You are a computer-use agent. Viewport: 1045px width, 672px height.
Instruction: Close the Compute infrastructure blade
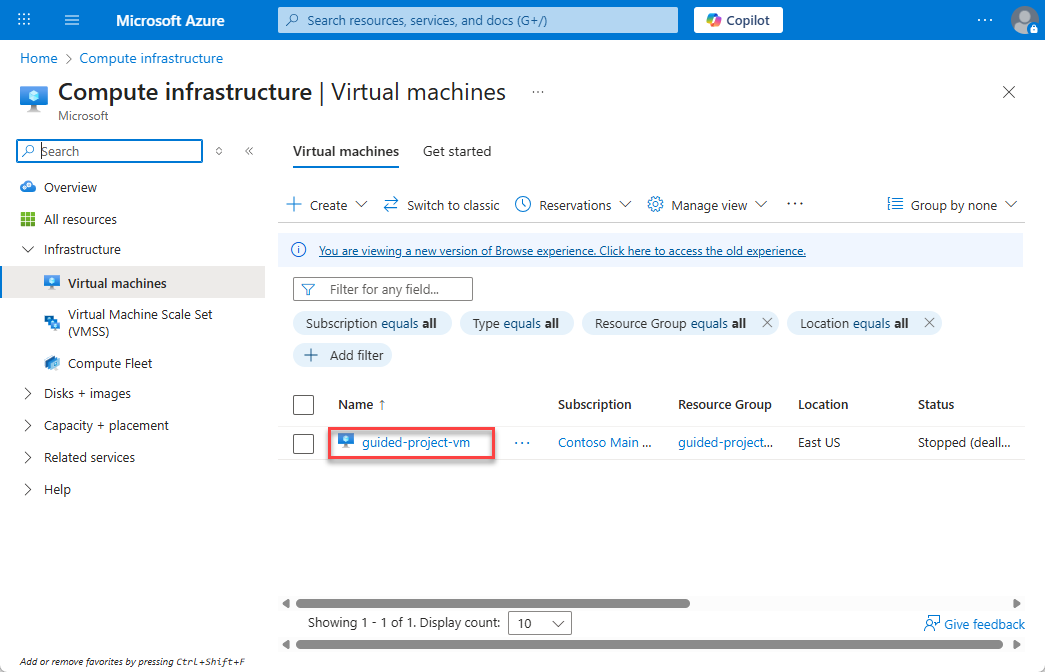[x=1009, y=92]
